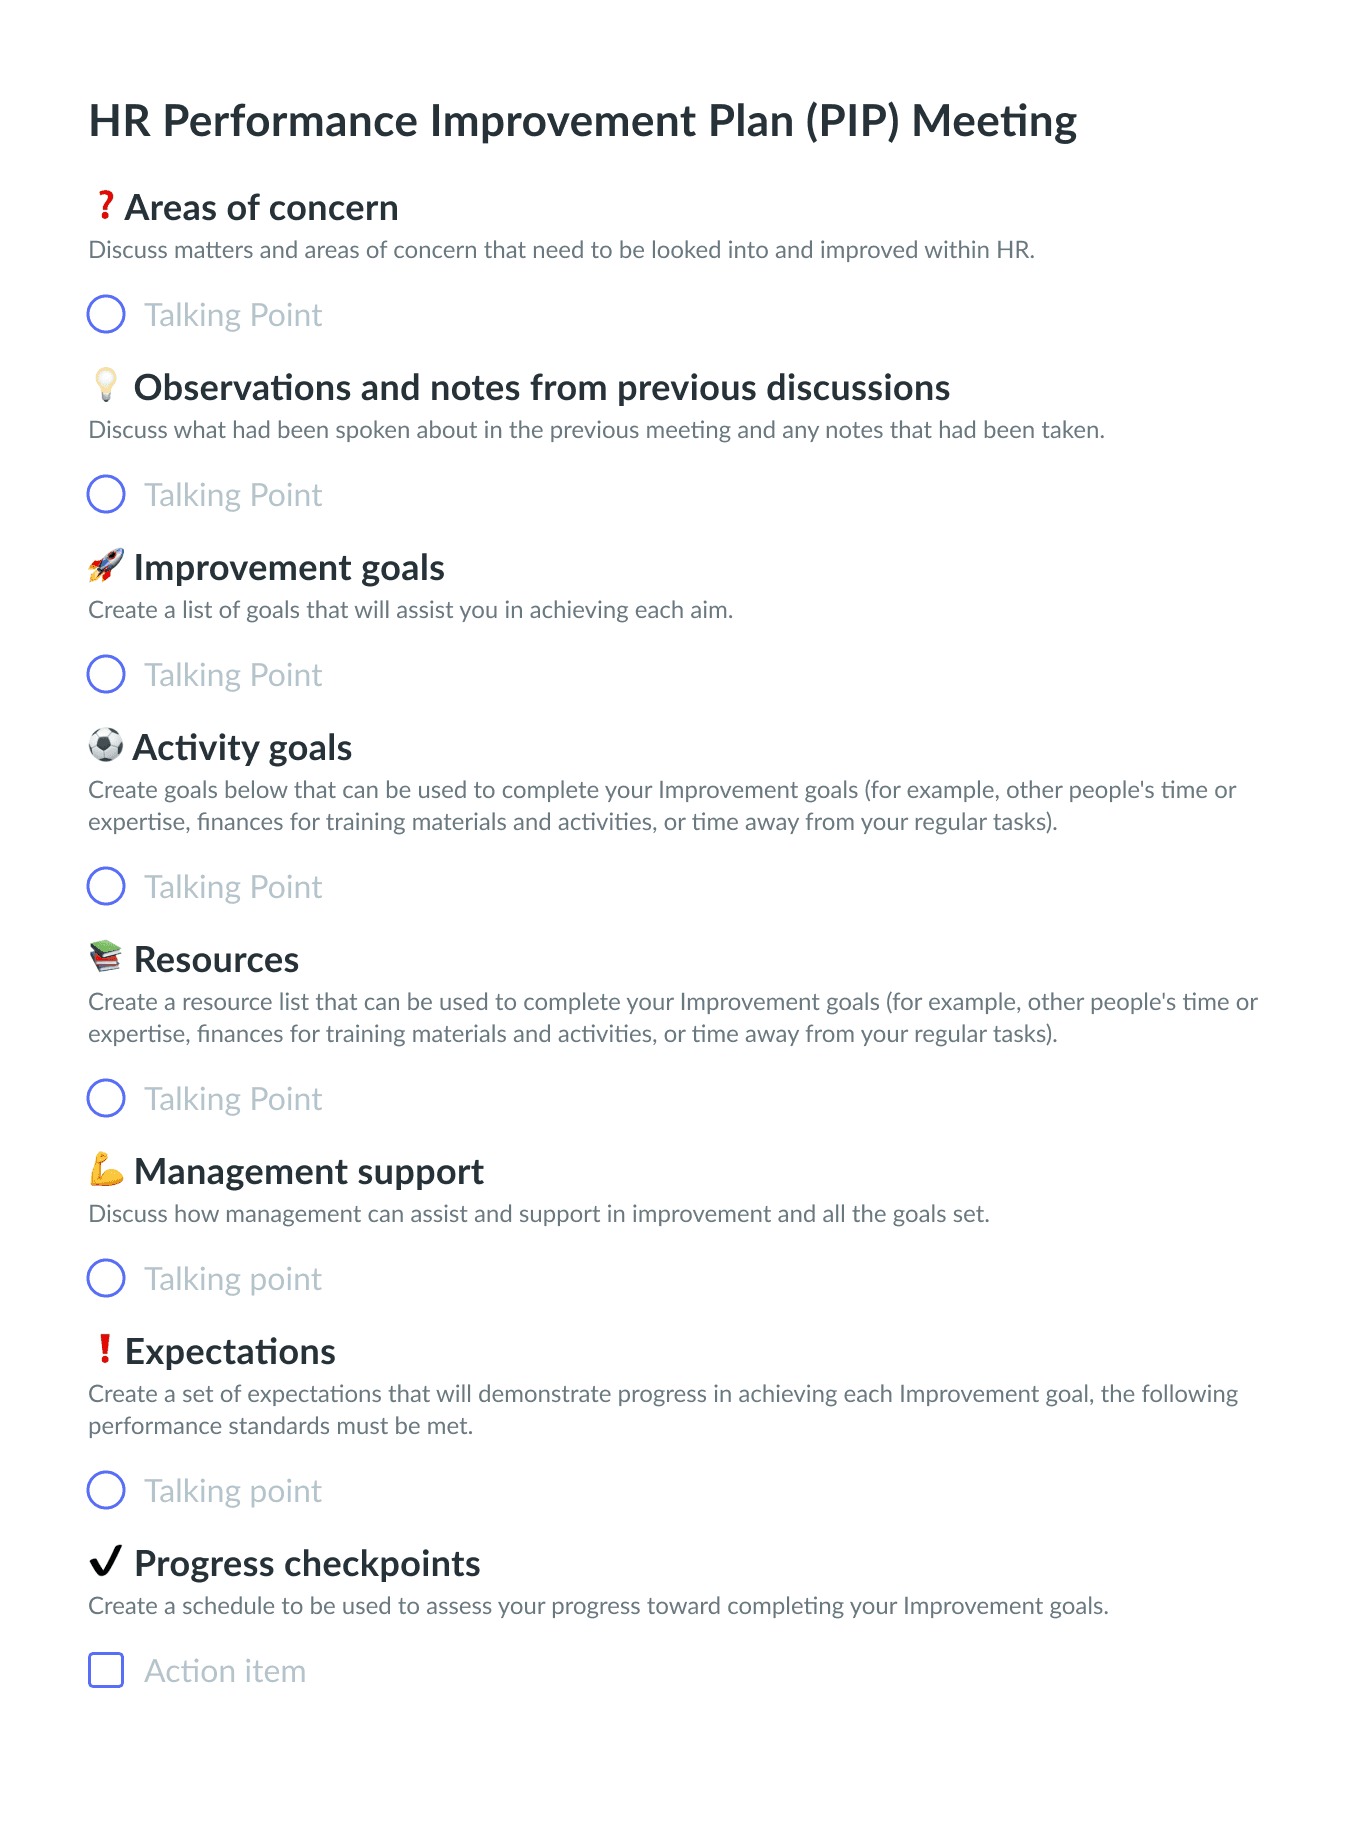The height and width of the screenshot is (1828, 1368).
Task: Click the red question mark icon
Action: (x=105, y=206)
